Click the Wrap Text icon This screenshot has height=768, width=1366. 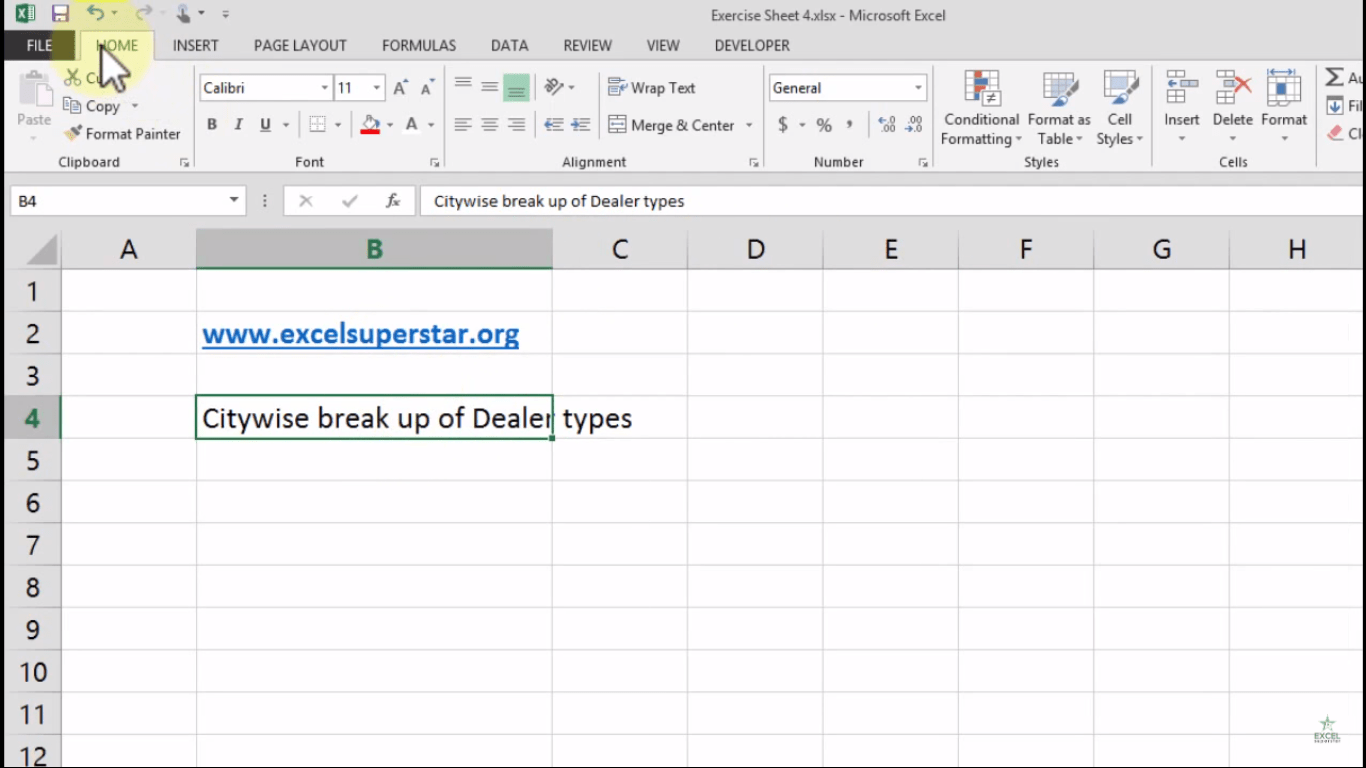(651, 88)
